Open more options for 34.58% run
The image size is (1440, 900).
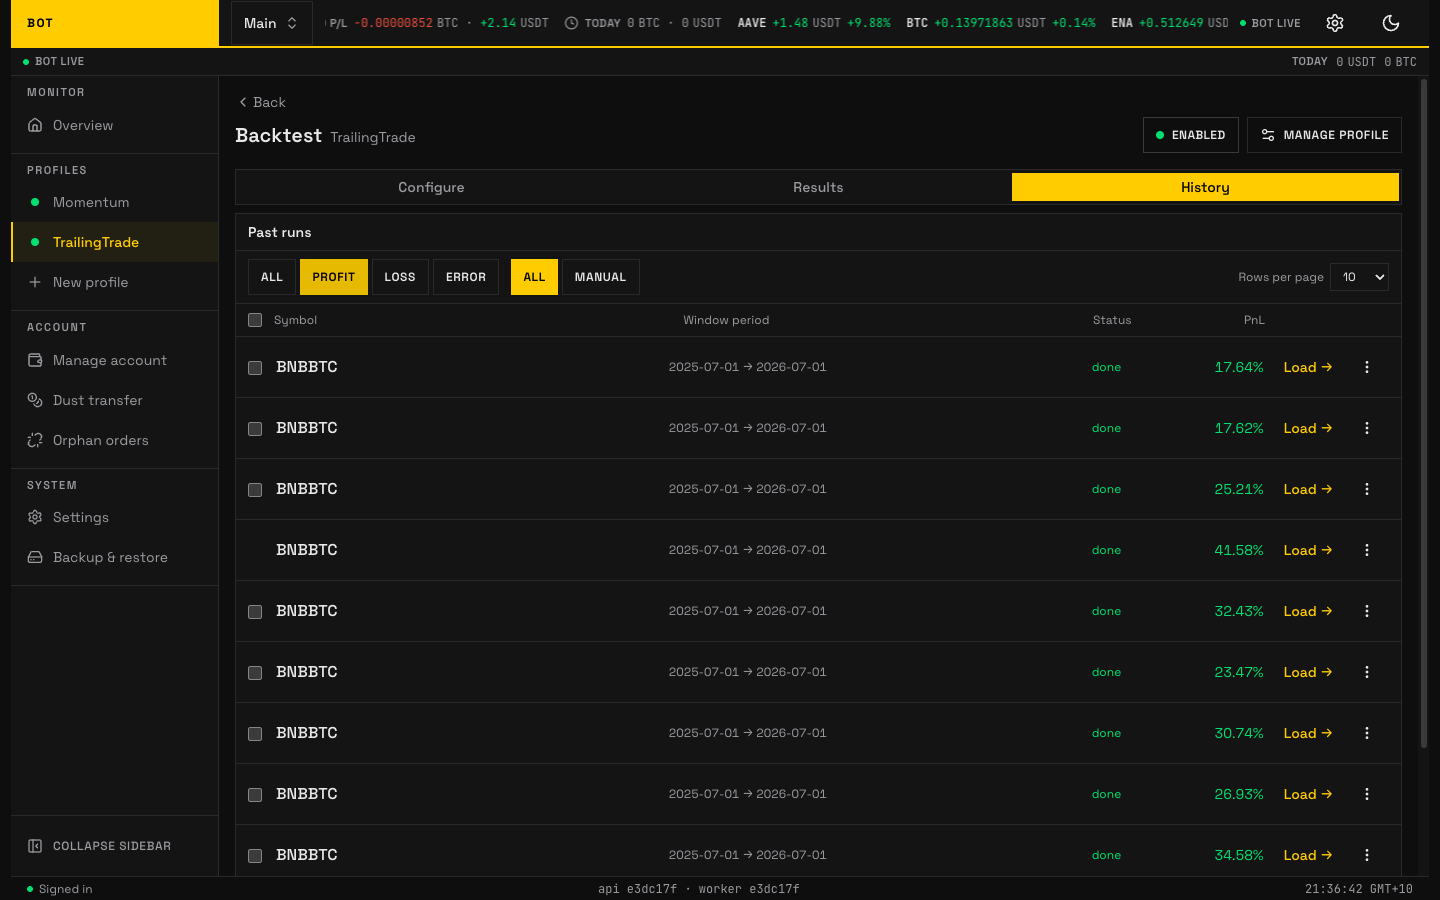coord(1367,855)
